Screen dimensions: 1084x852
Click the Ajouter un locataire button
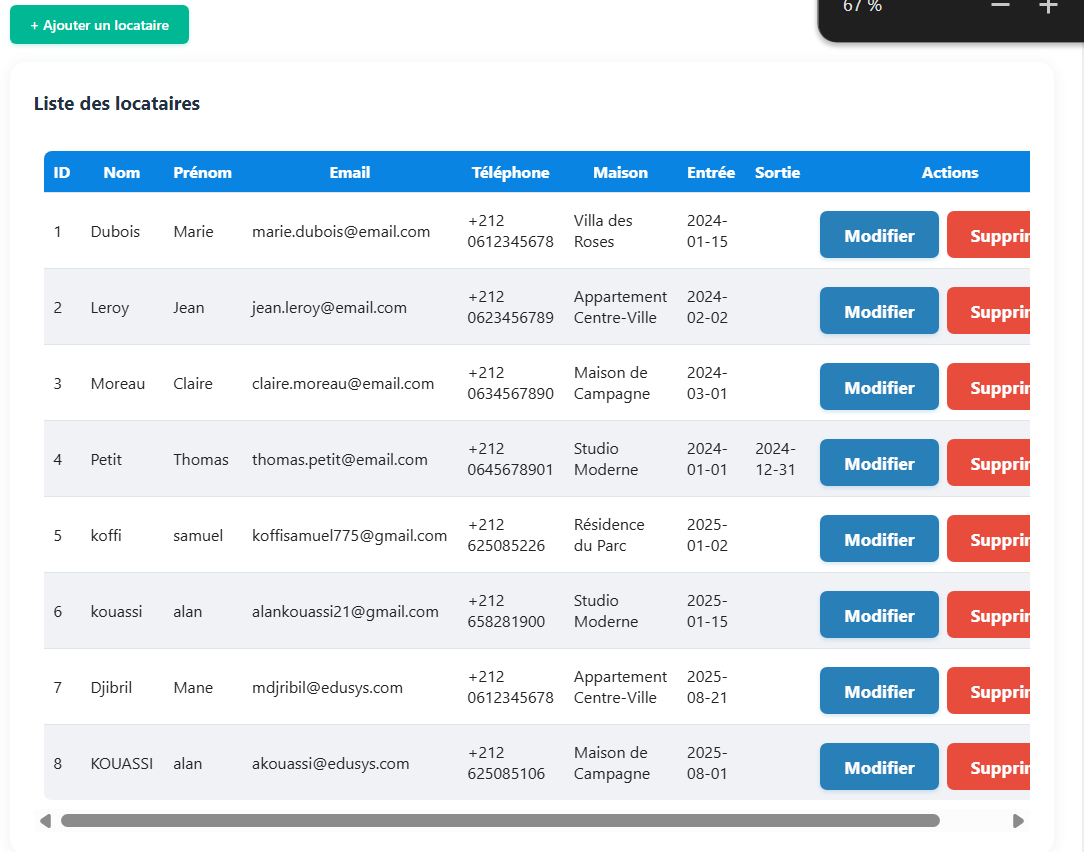[99, 25]
